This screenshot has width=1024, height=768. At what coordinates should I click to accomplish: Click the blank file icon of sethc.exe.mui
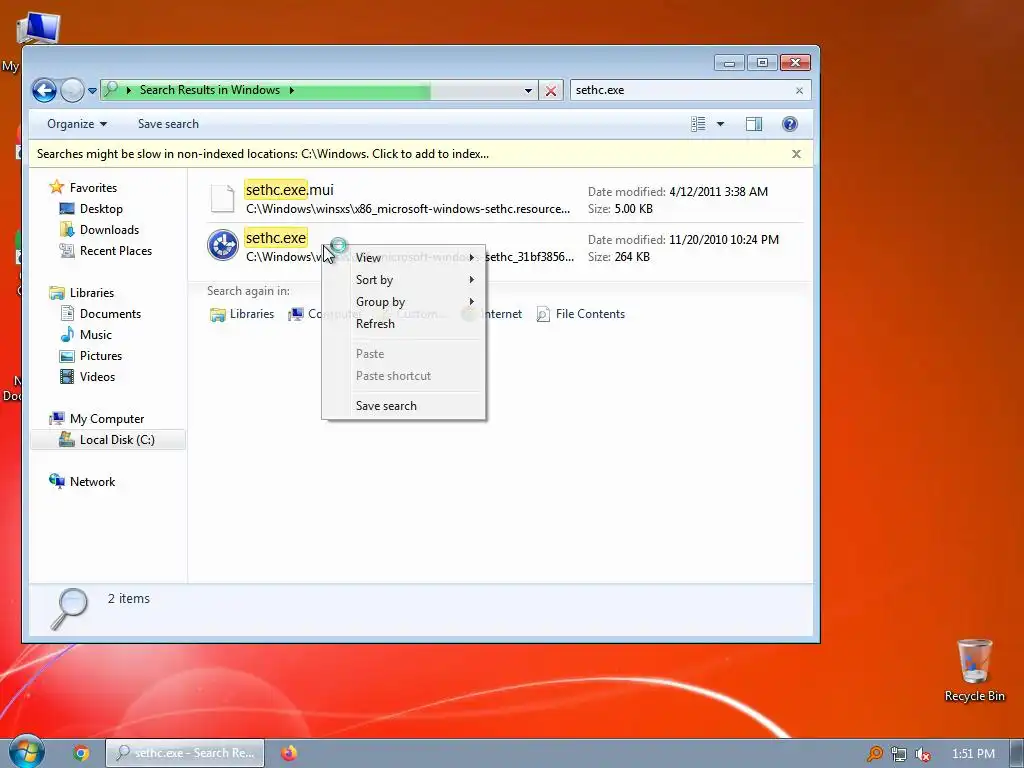222,199
